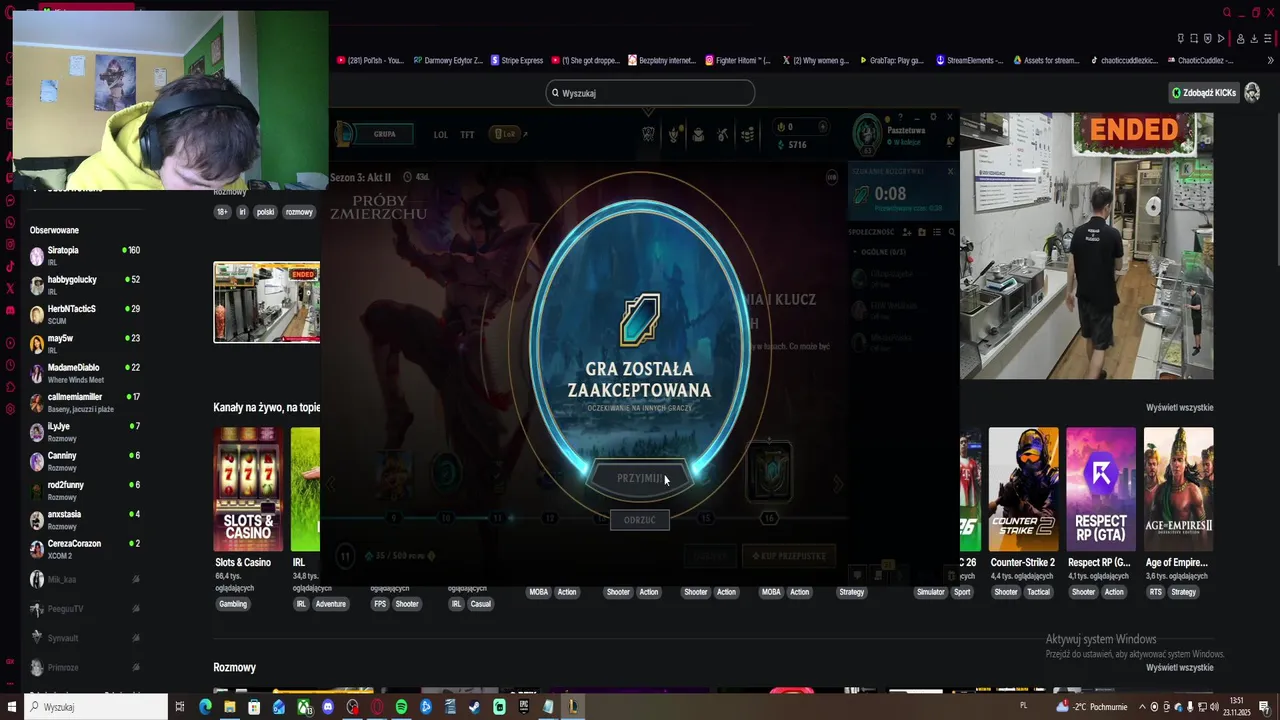The width and height of the screenshot is (1280, 720).
Task: Click the polski tag chip
Action: click(x=265, y=212)
